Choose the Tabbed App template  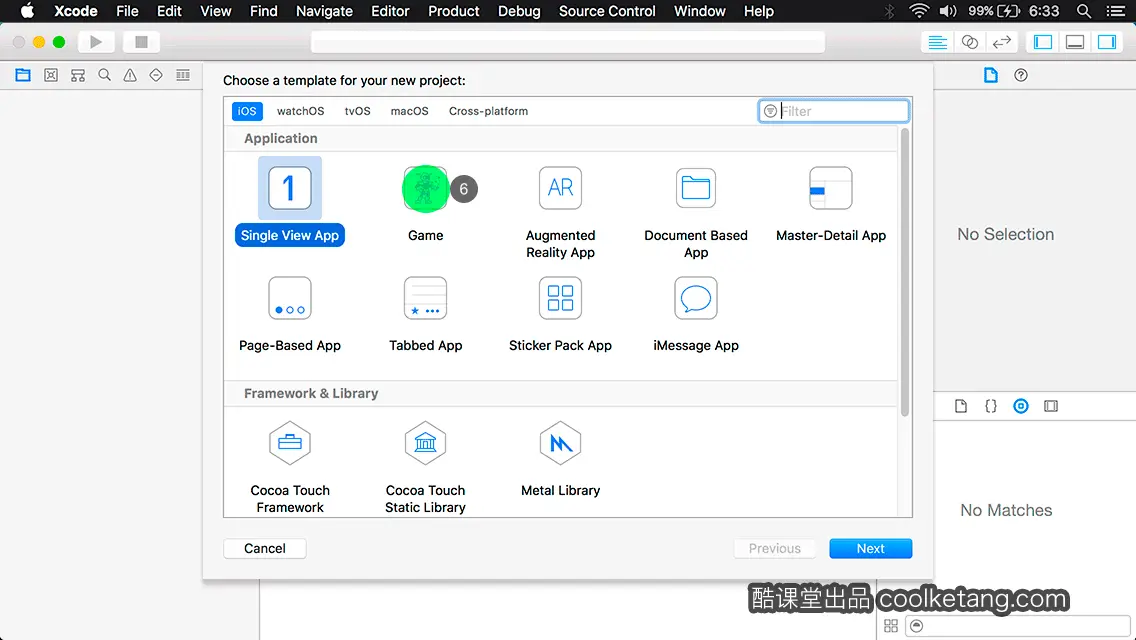425,313
